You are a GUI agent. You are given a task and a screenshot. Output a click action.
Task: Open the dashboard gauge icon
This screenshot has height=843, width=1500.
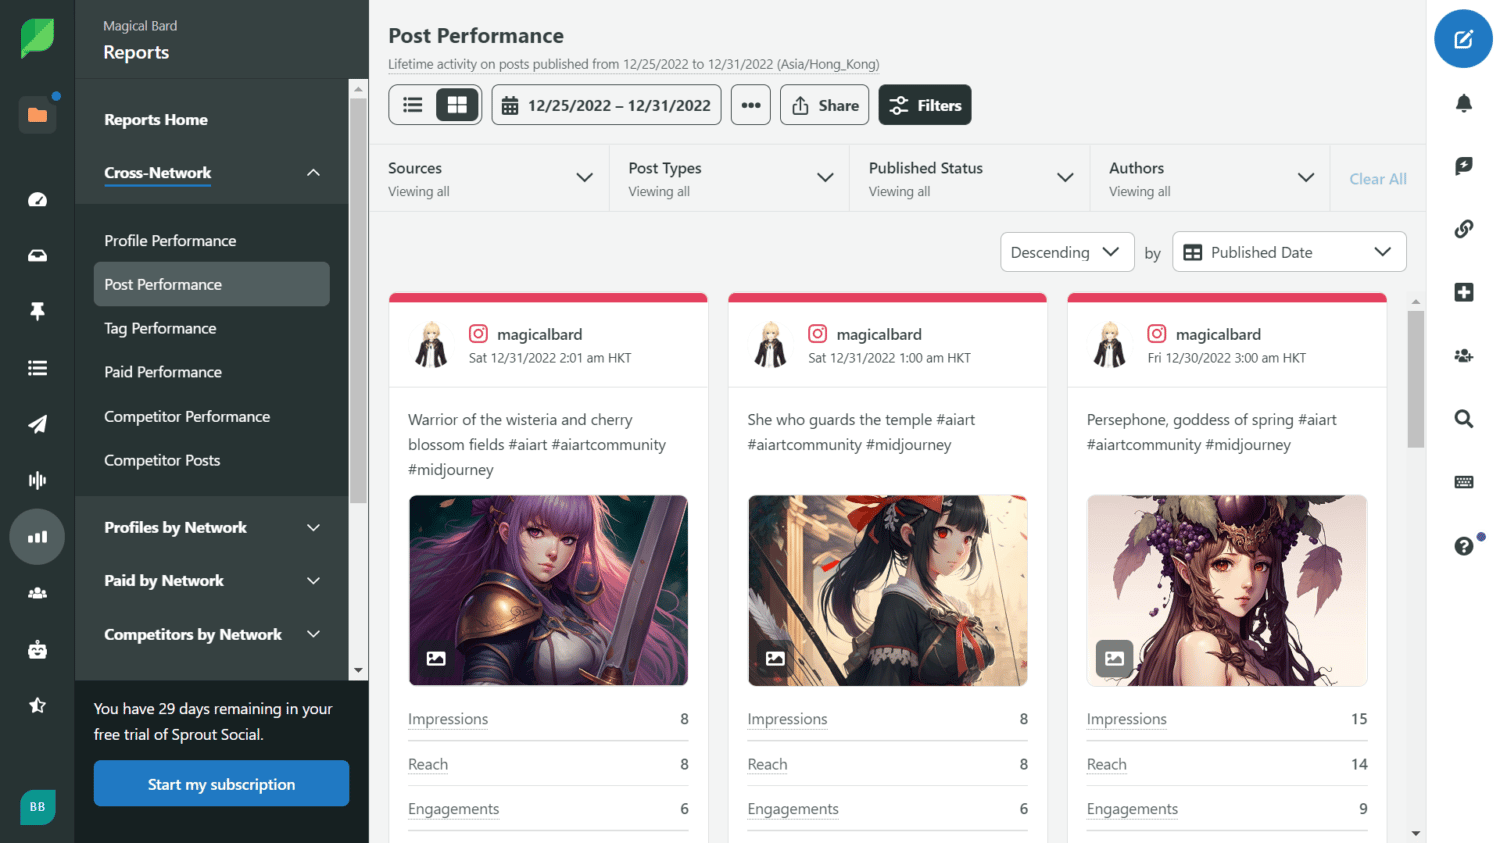pyautogui.click(x=37, y=199)
